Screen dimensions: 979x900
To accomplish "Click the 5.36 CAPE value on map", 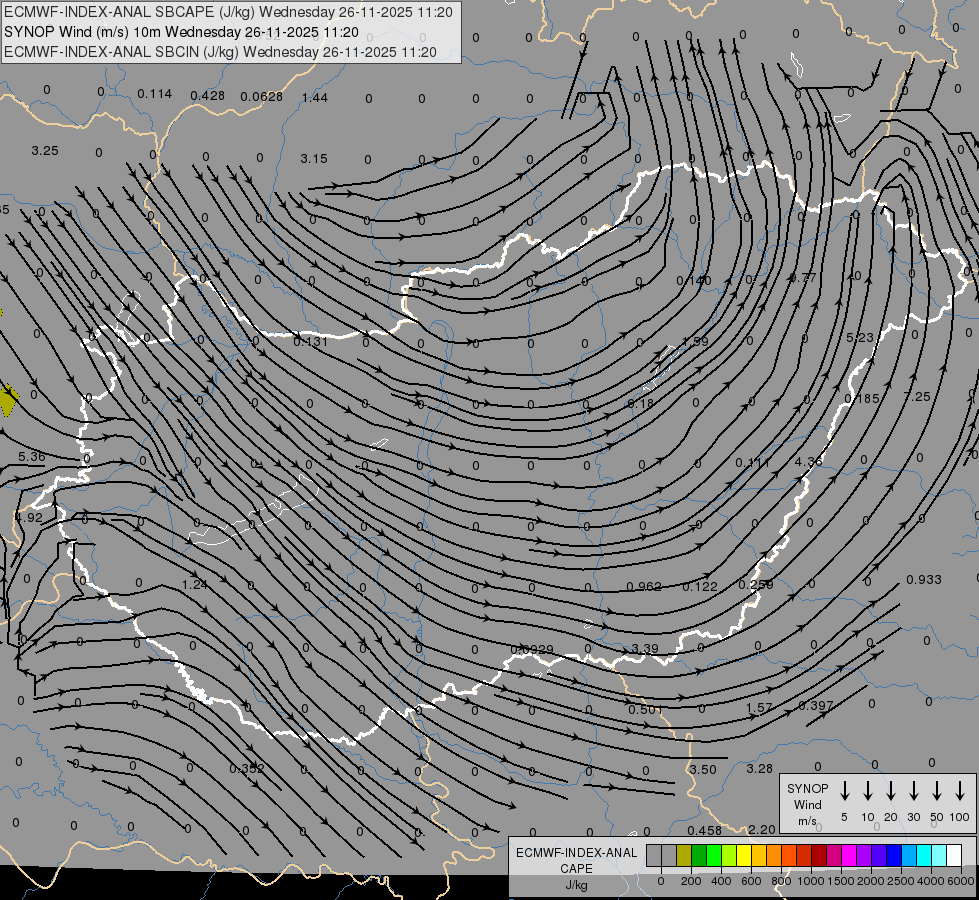I will pos(32,457).
